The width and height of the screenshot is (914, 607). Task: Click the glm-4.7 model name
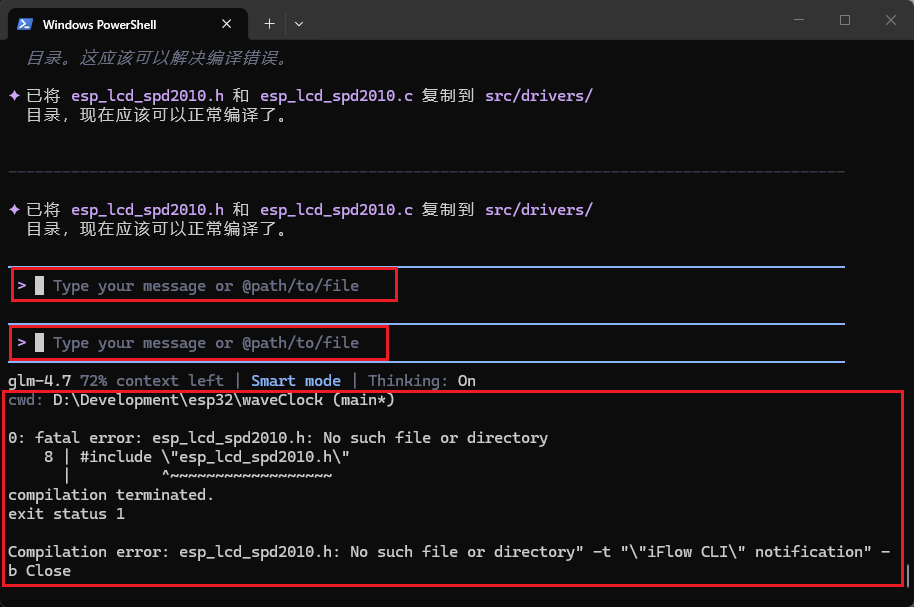35,381
